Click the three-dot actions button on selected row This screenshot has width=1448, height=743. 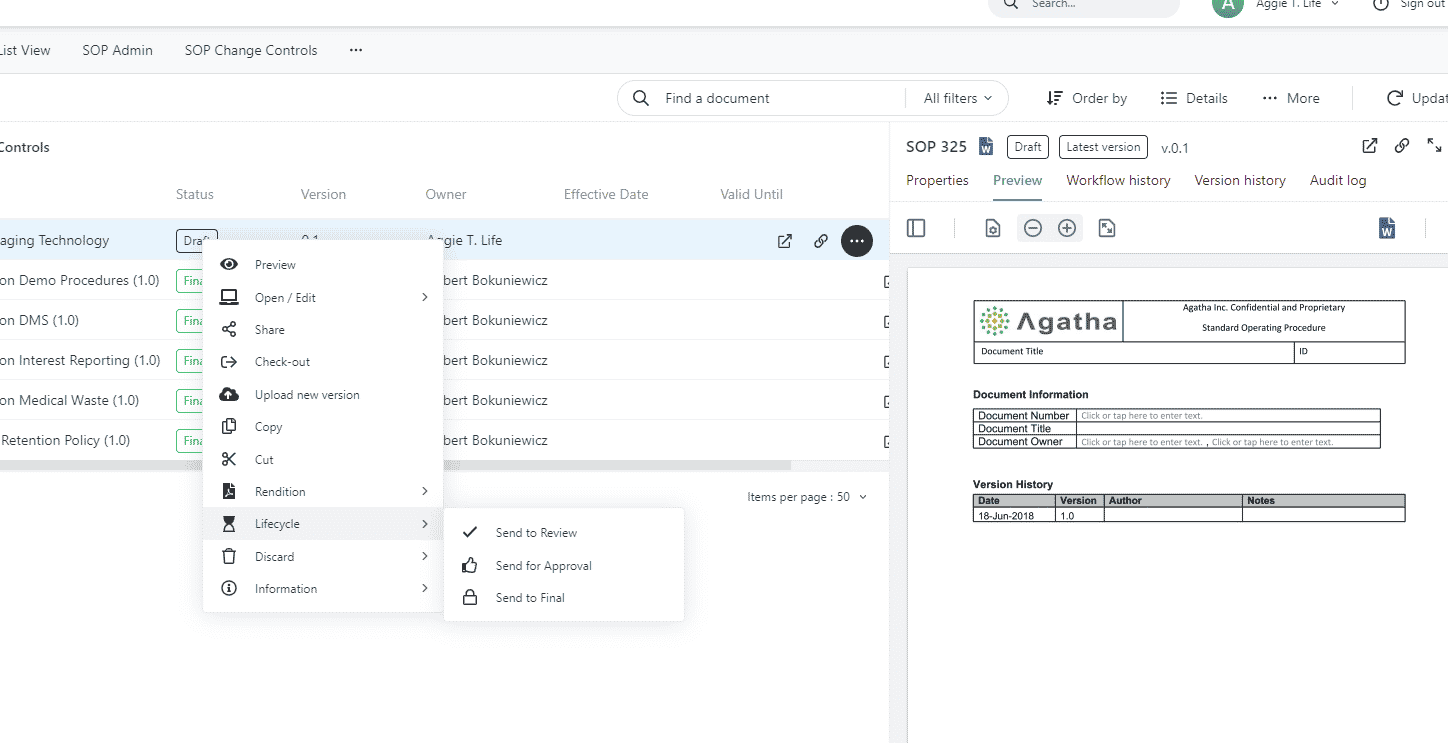857,241
